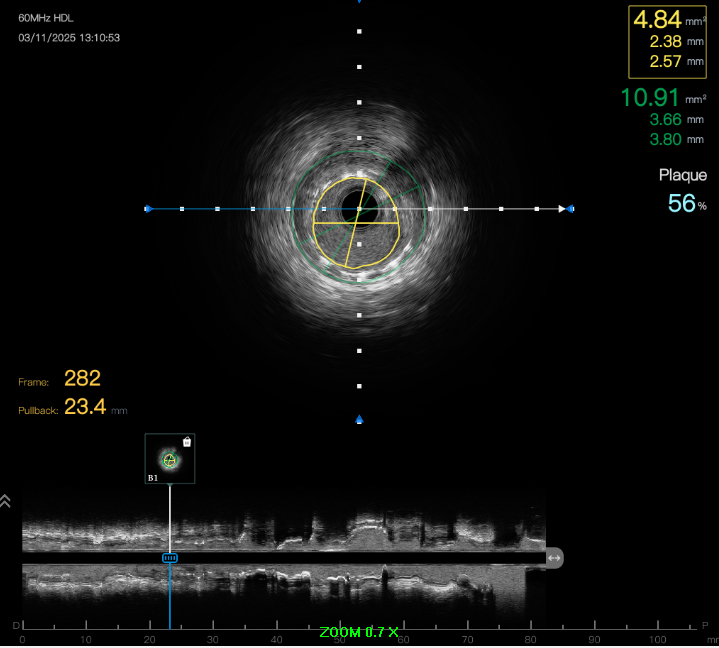Delete the B1 bookmark using trash icon
719x648 pixels.
pyautogui.click(x=187, y=441)
